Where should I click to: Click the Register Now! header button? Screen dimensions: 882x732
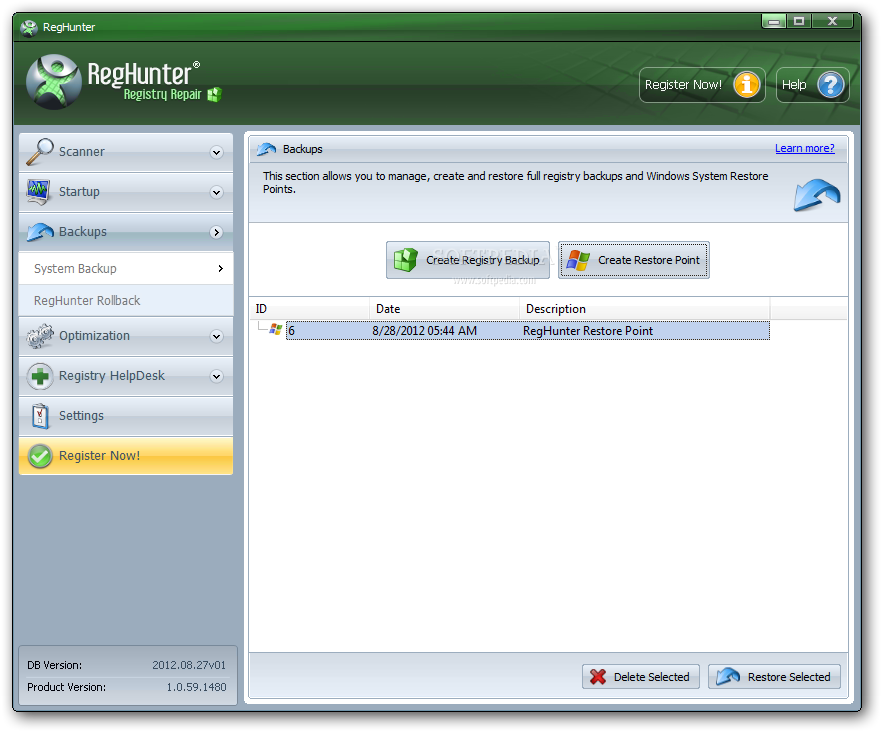[702, 85]
